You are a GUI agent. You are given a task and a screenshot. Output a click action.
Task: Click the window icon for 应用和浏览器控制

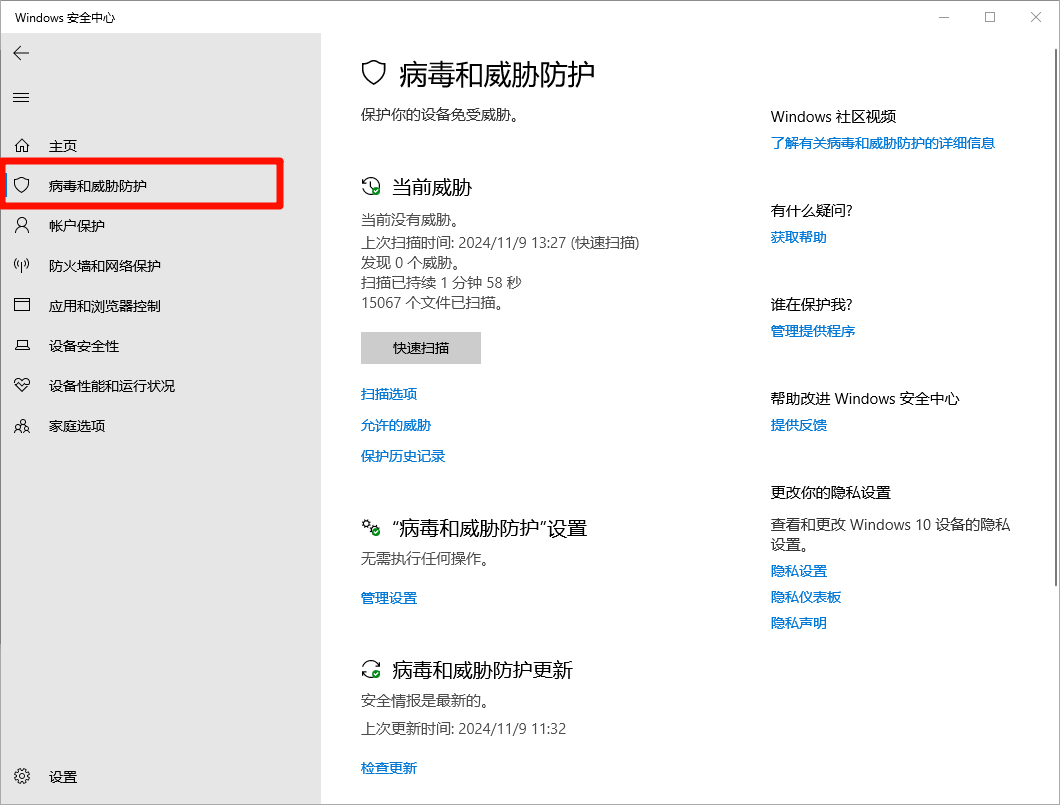tap(22, 305)
